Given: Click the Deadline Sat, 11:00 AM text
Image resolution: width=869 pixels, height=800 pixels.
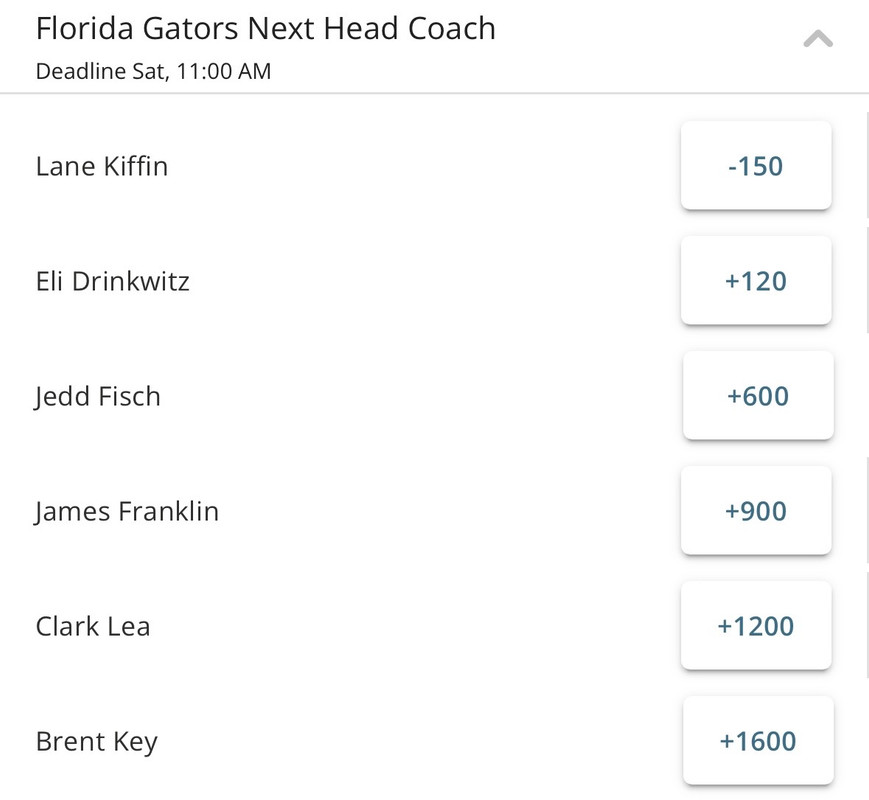Looking at the screenshot, I should point(153,71).
